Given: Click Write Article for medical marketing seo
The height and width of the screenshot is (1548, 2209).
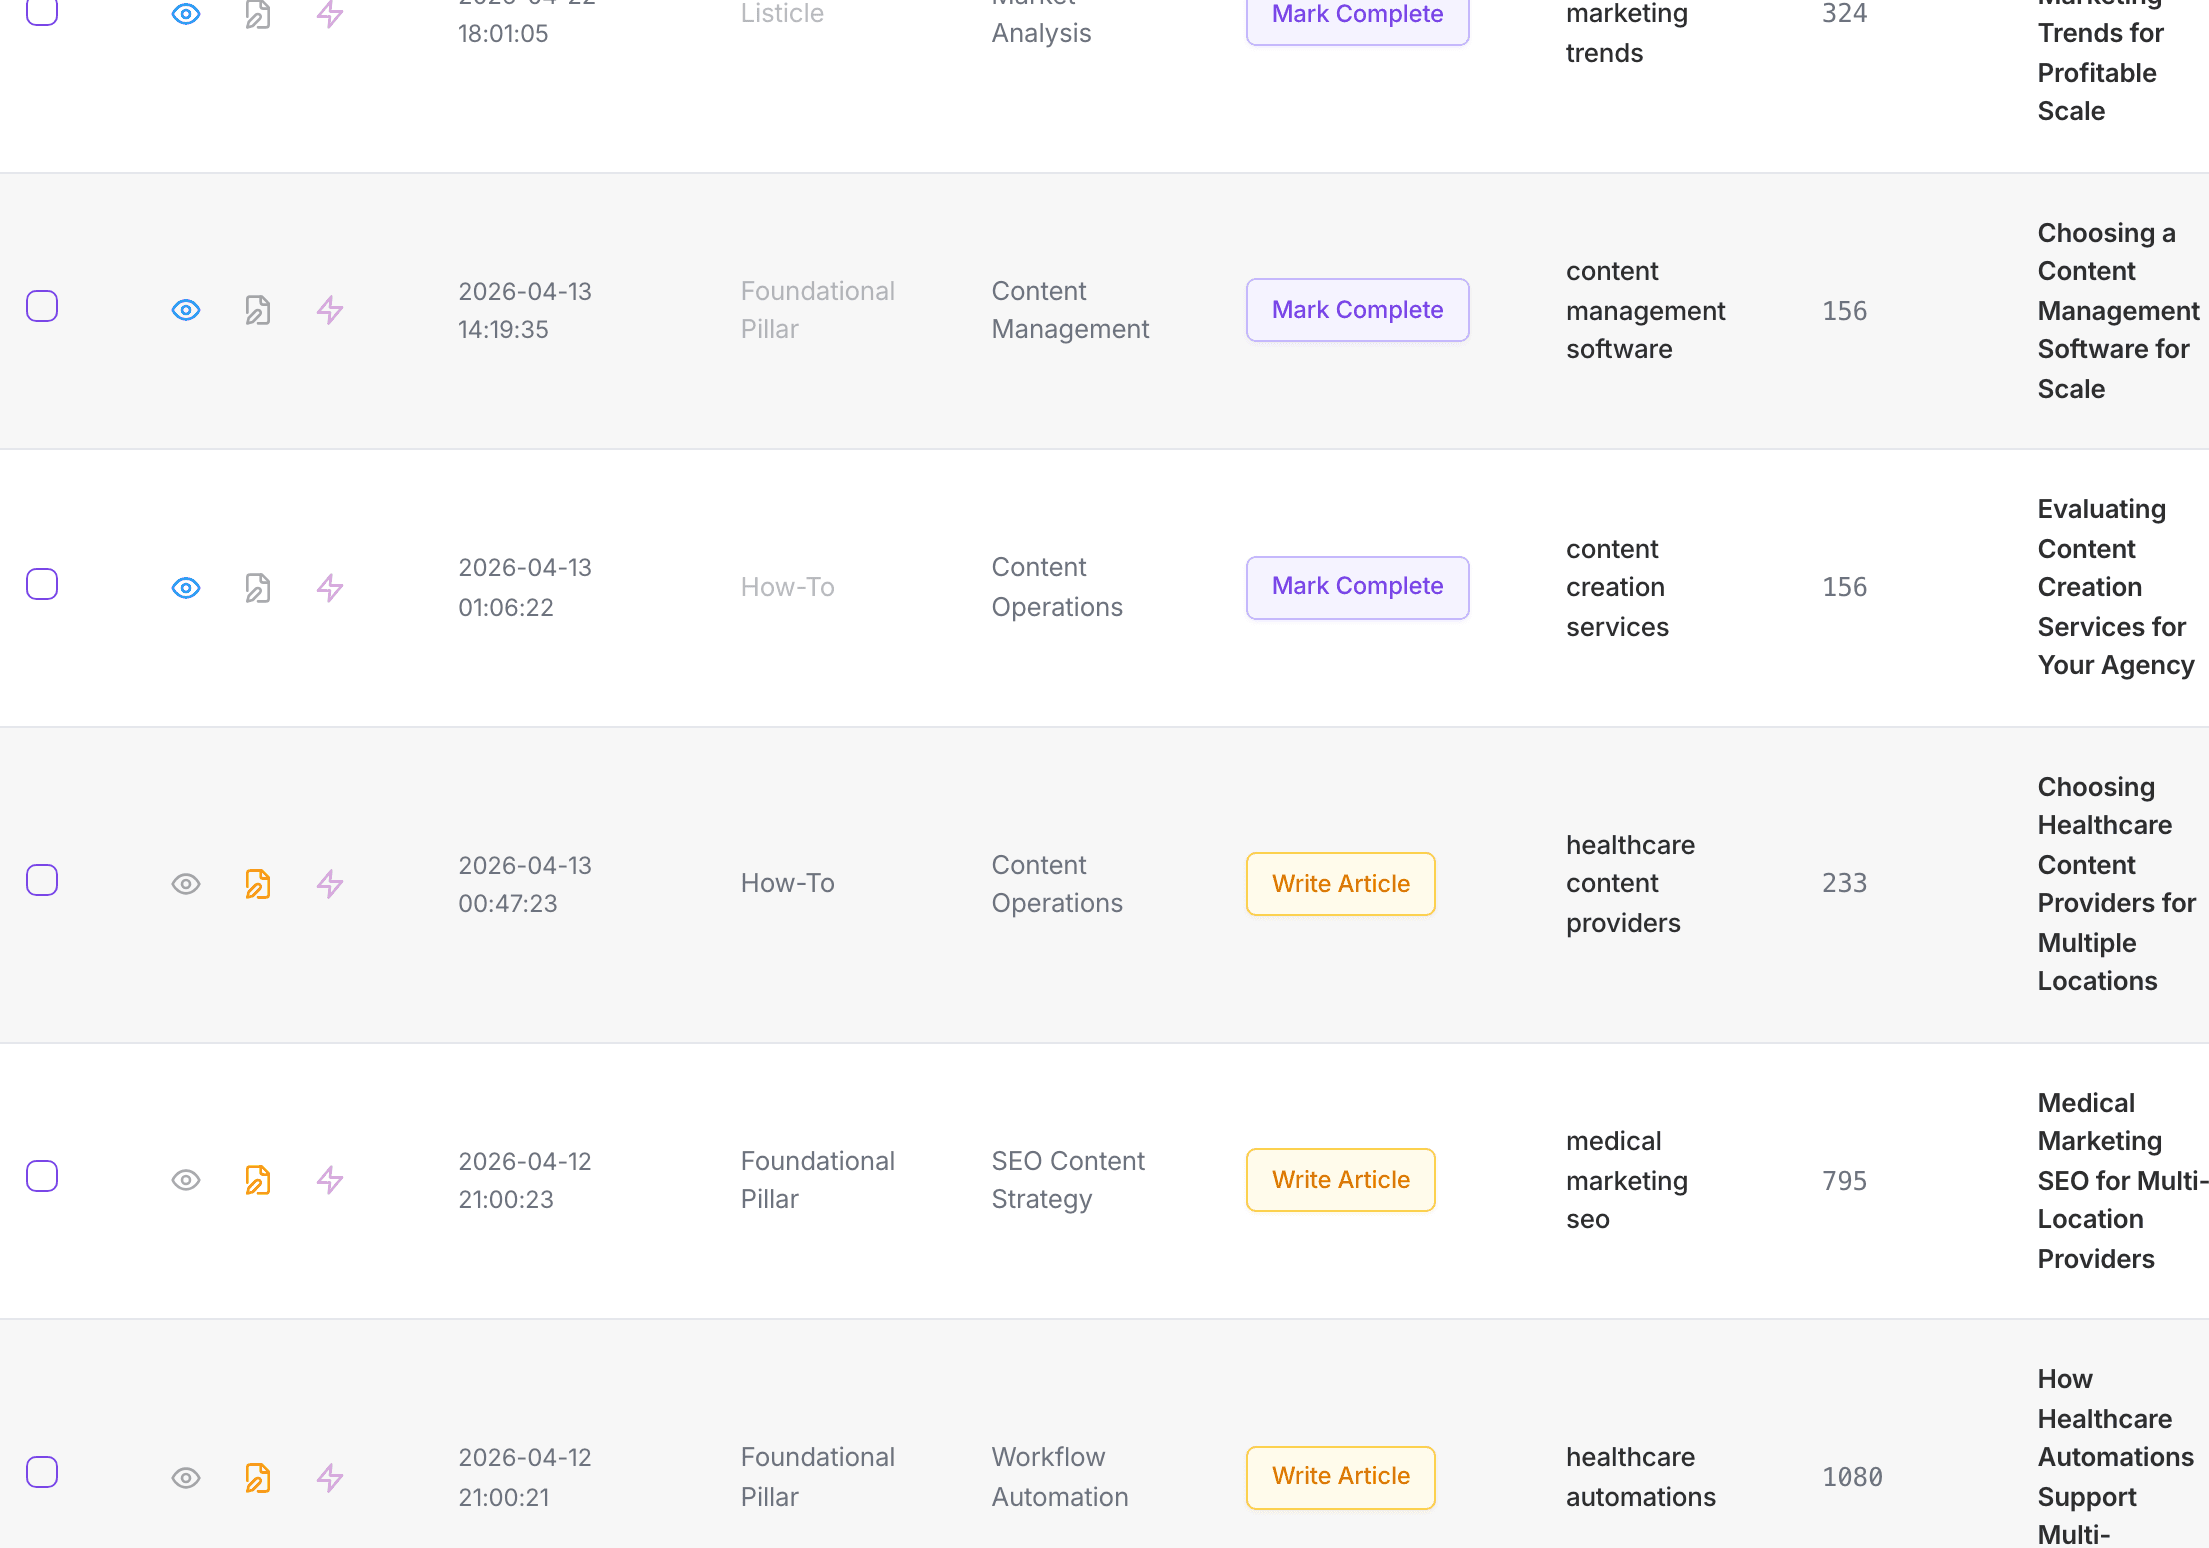Looking at the screenshot, I should [x=1340, y=1180].
